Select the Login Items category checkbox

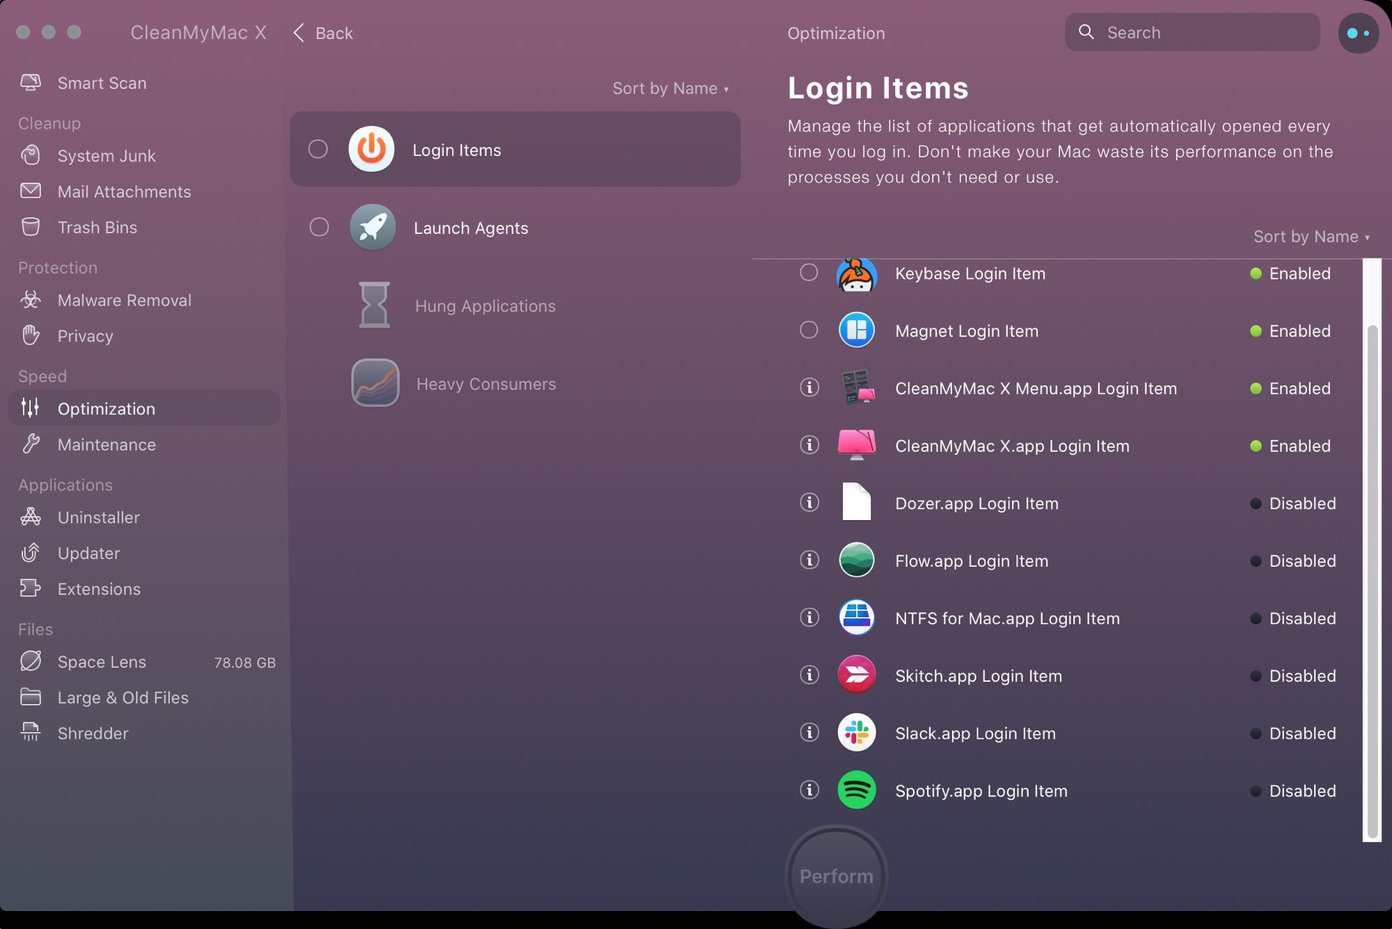318,149
